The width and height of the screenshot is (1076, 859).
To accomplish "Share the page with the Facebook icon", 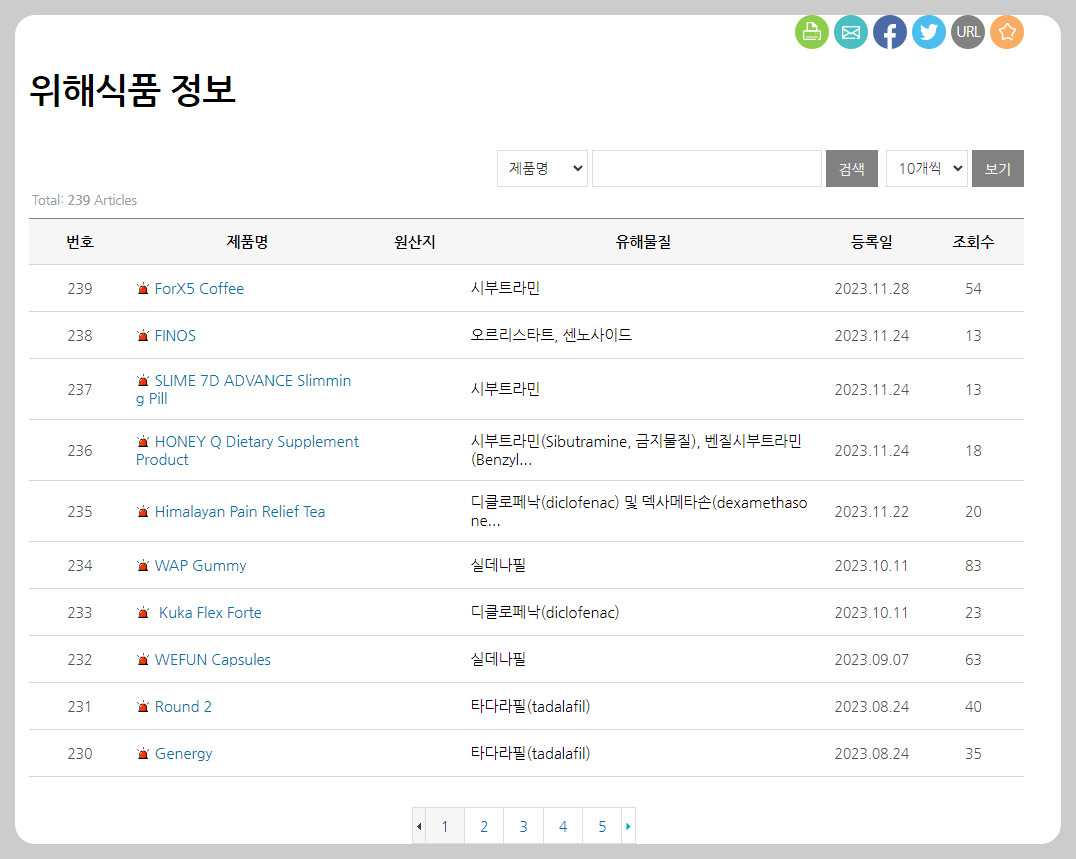I will click(890, 32).
